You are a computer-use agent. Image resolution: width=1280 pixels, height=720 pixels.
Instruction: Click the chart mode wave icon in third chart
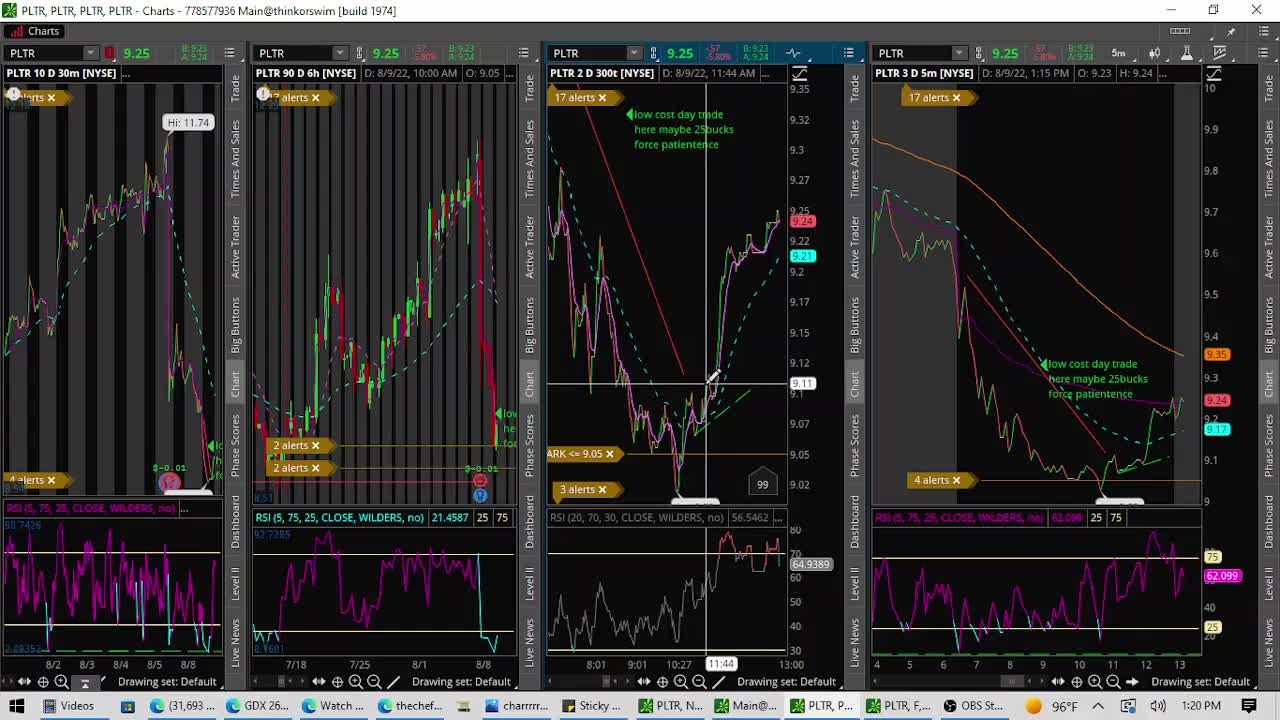pyautogui.click(x=793, y=53)
